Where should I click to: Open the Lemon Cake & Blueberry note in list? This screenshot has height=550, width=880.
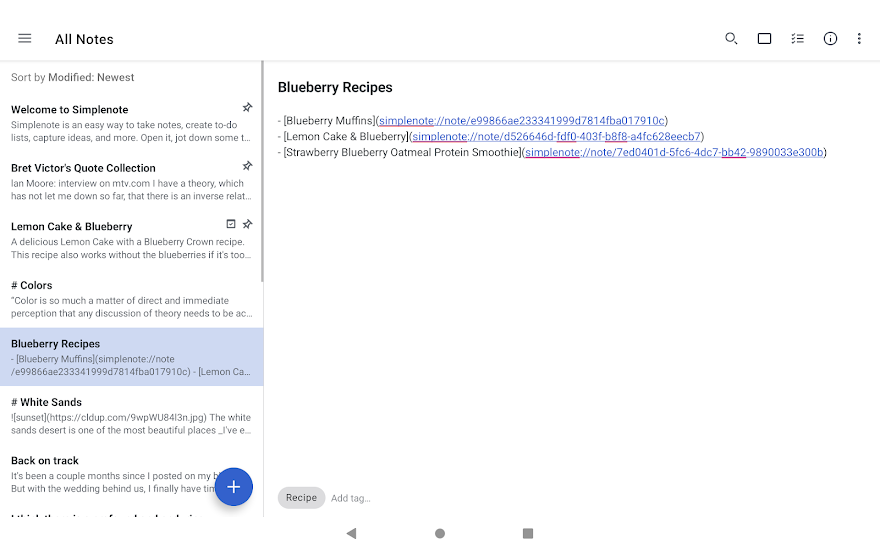131,240
